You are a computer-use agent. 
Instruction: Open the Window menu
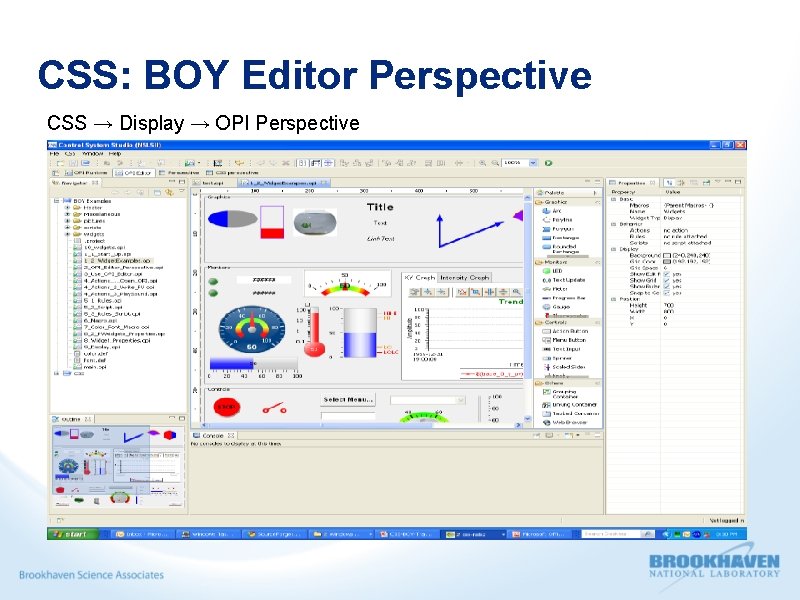point(92,153)
